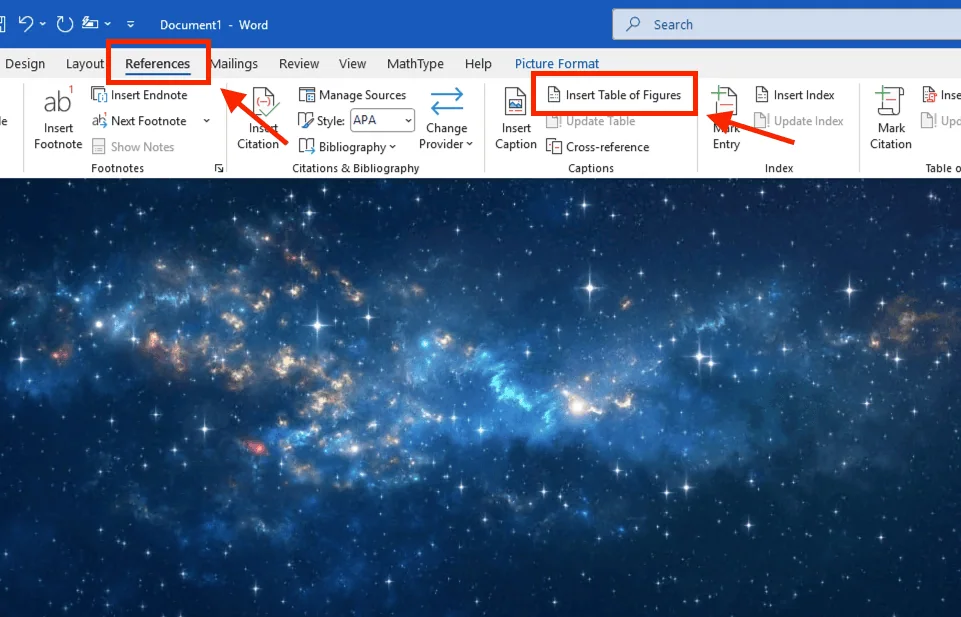Click Insert Table of Figures
961x617 pixels.
pos(614,95)
